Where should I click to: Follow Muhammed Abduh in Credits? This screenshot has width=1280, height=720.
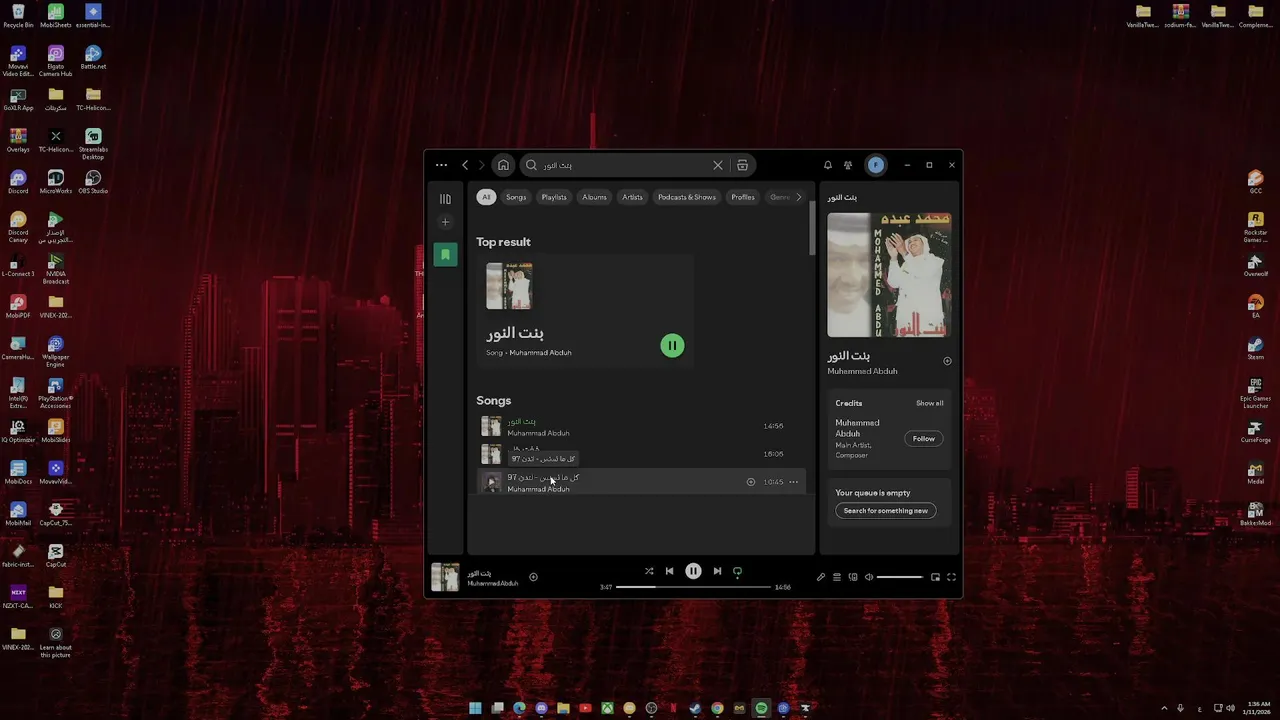924,438
